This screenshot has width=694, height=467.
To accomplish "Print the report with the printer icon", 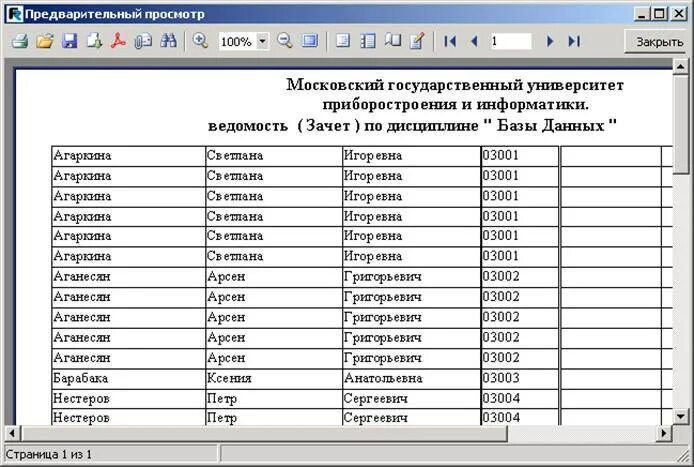I will 20,42.
